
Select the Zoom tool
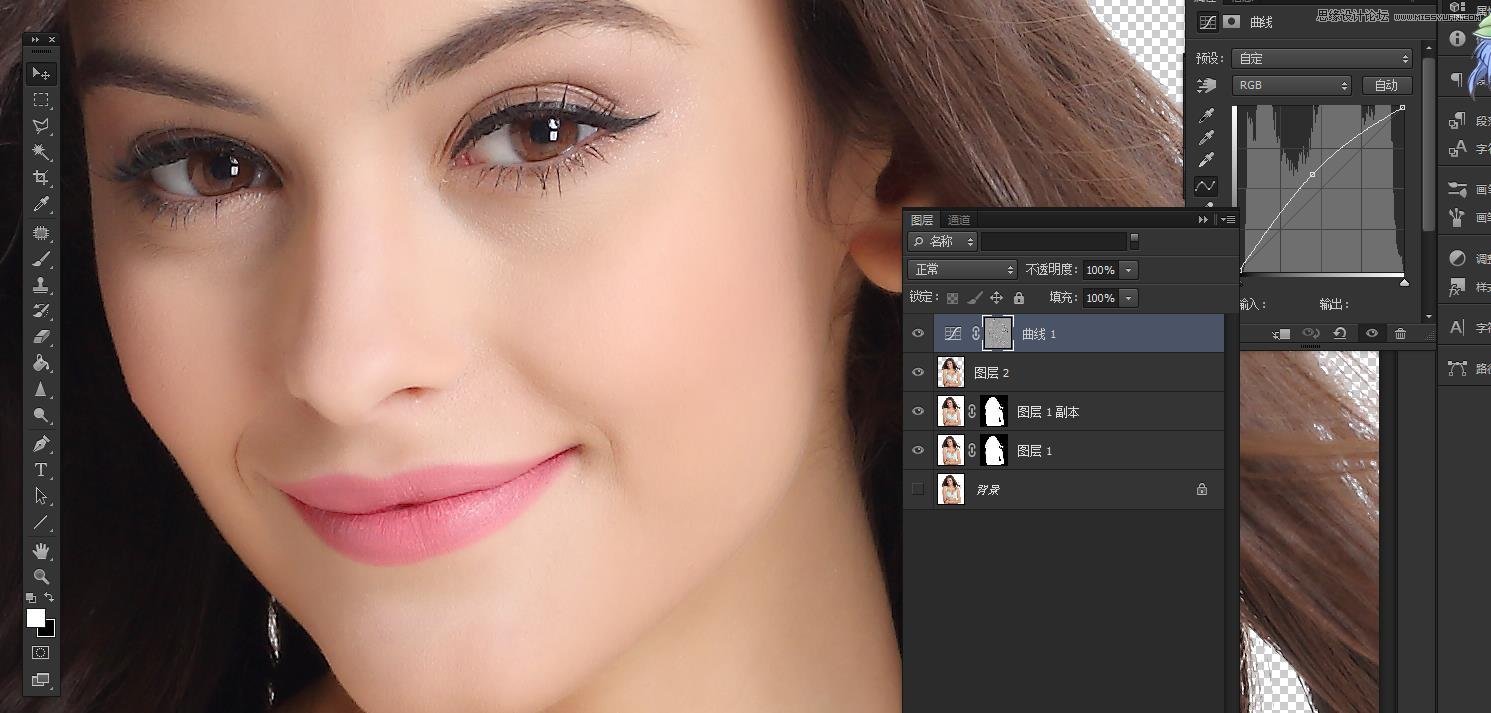tap(41, 577)
